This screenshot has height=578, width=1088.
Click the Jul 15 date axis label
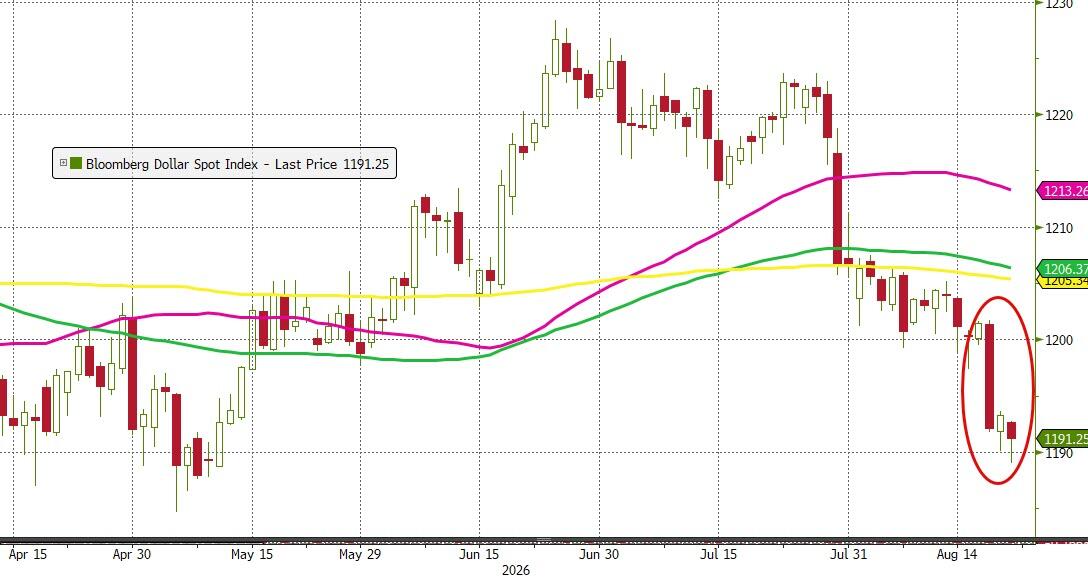point(718,554)
